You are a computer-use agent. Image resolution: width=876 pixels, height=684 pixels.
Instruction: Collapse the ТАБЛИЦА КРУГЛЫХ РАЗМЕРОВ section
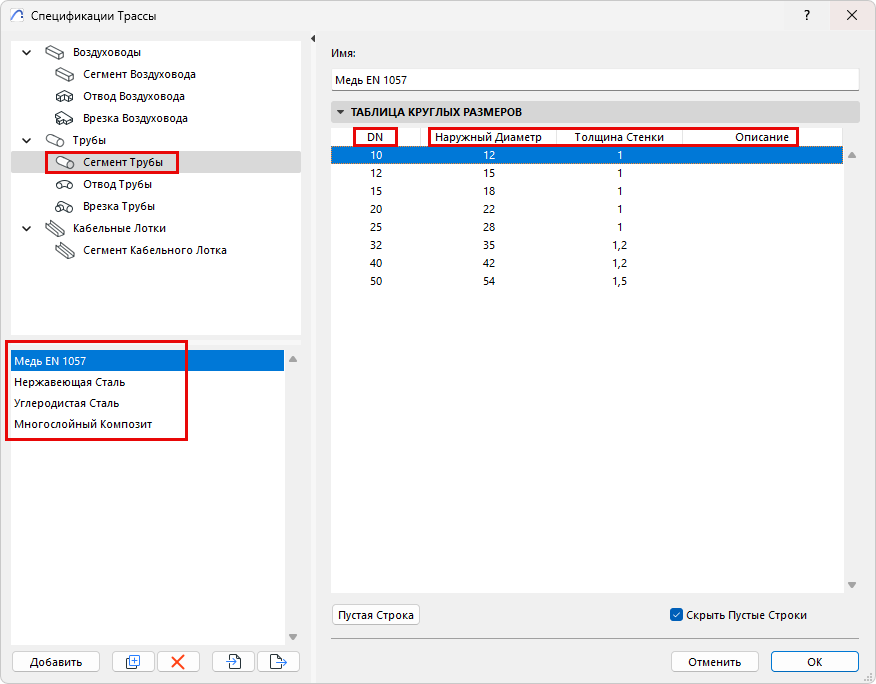340,112
